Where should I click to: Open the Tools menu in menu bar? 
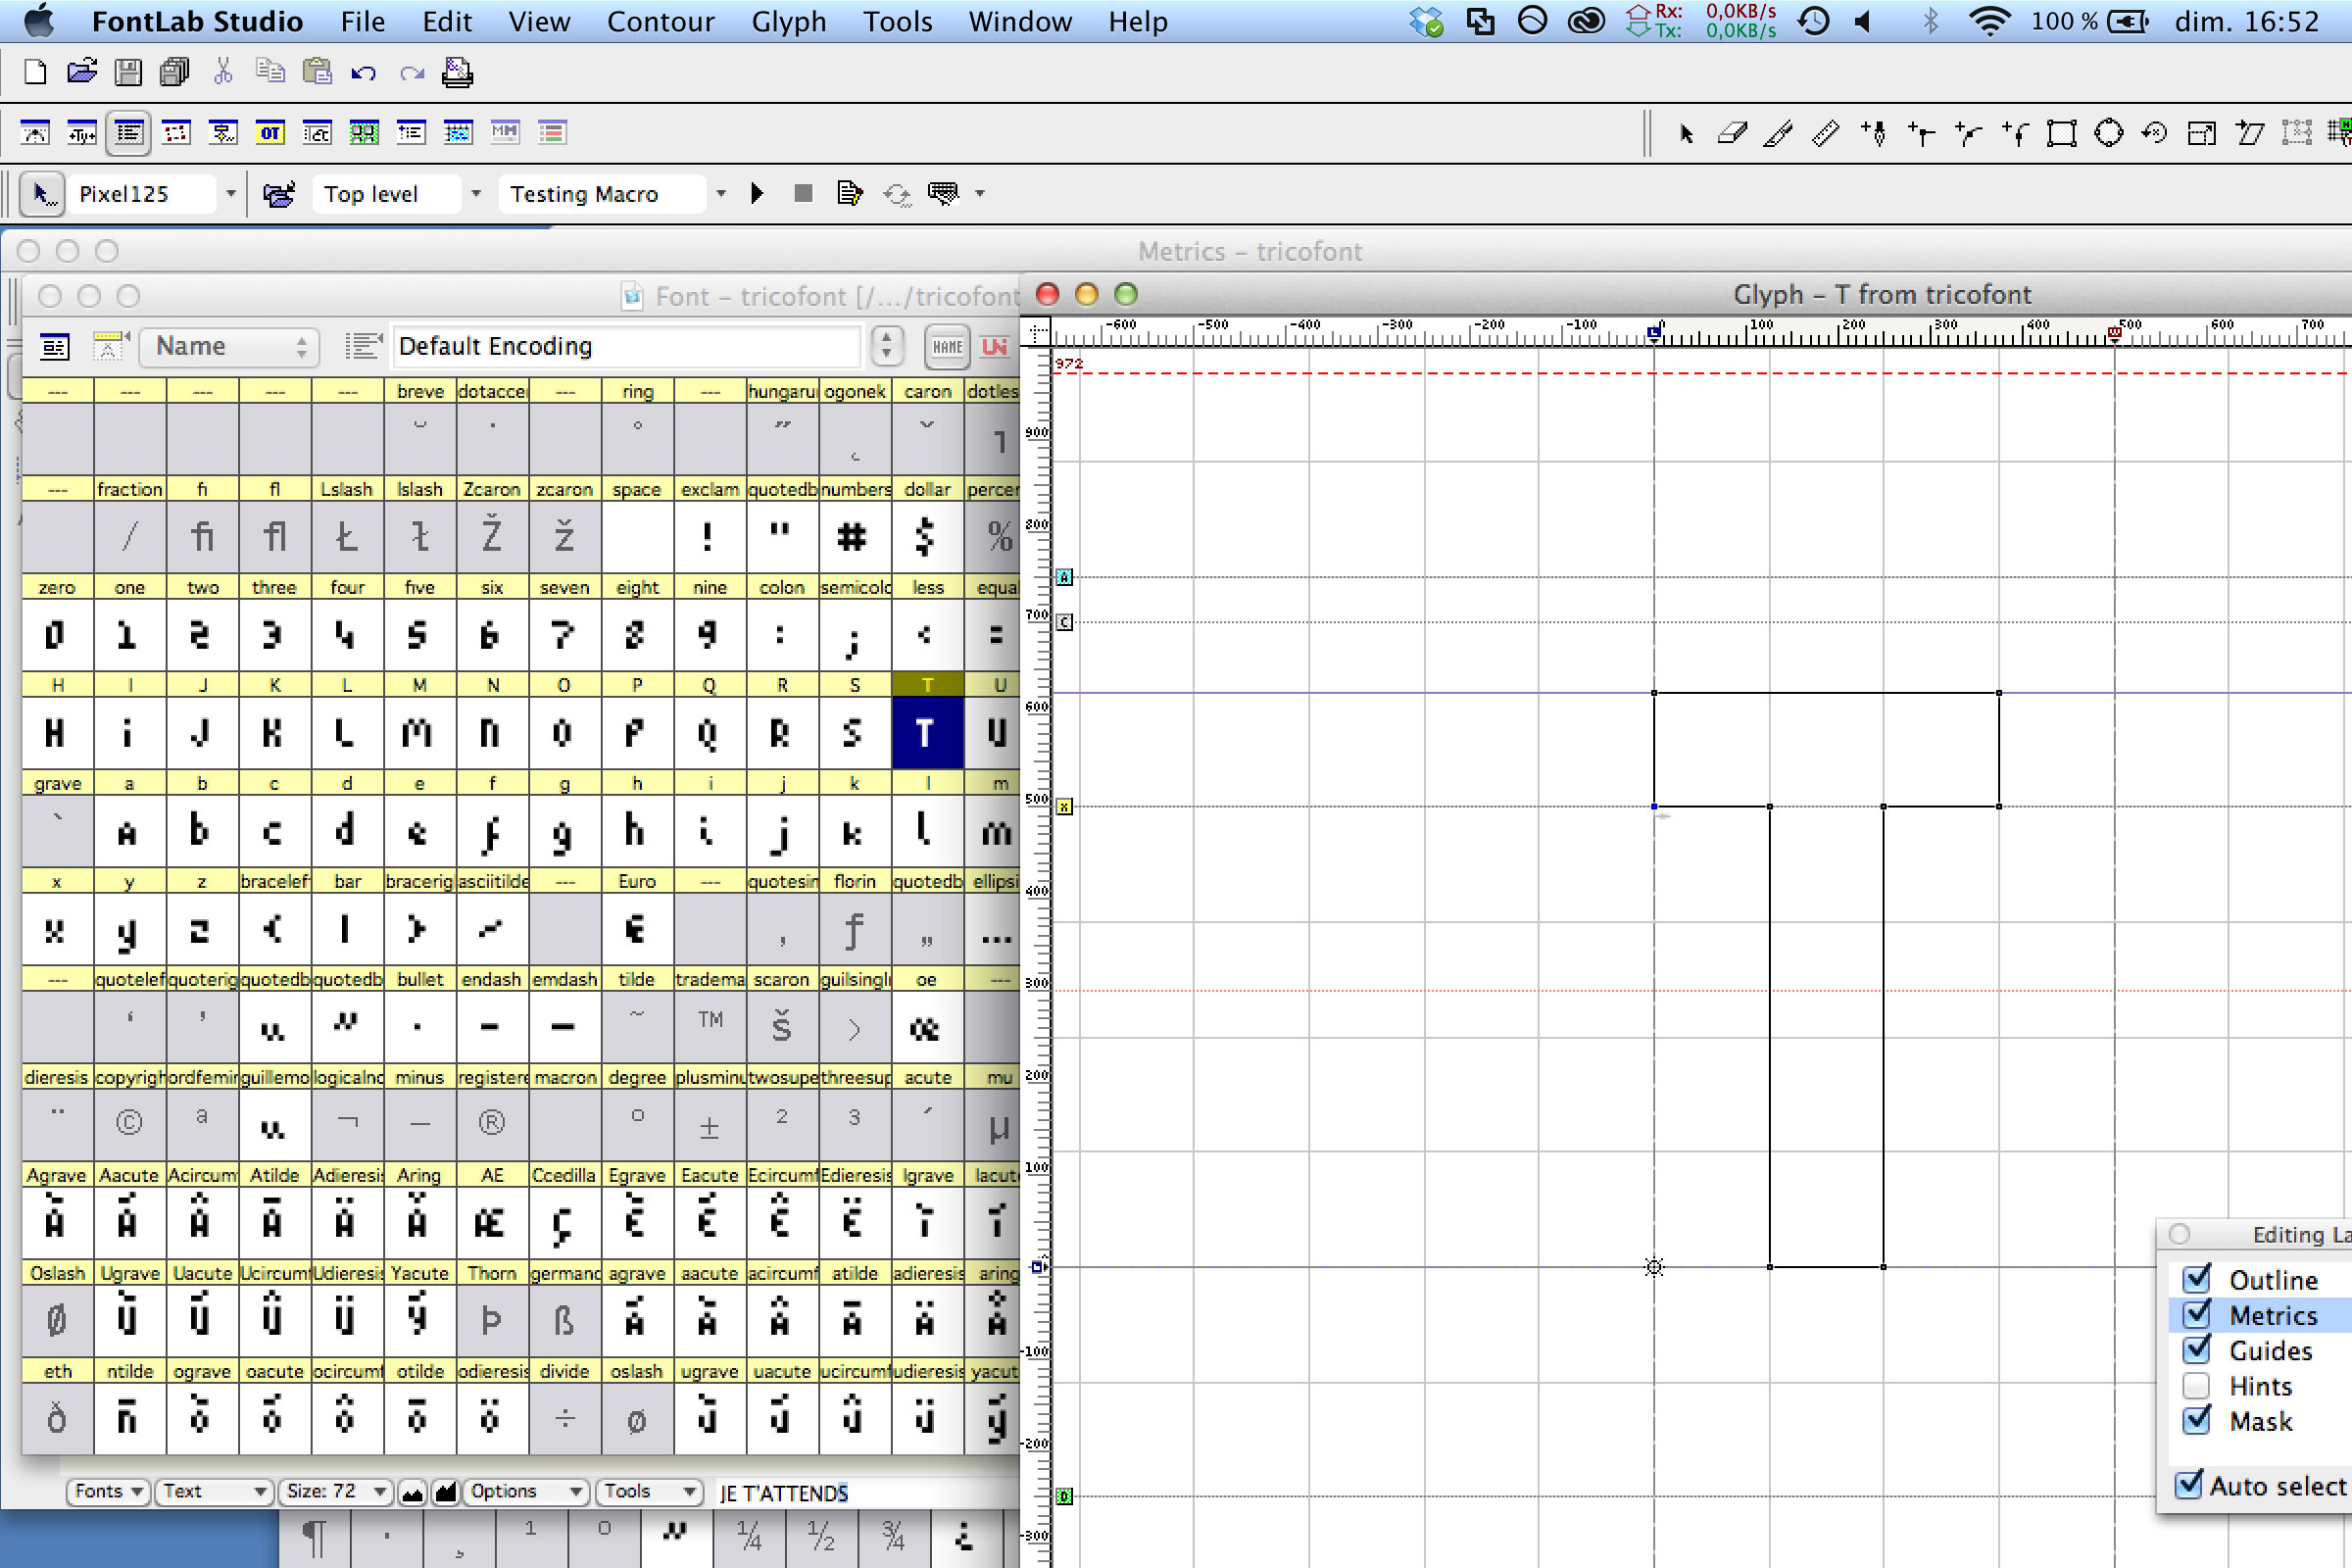[898, 21]
